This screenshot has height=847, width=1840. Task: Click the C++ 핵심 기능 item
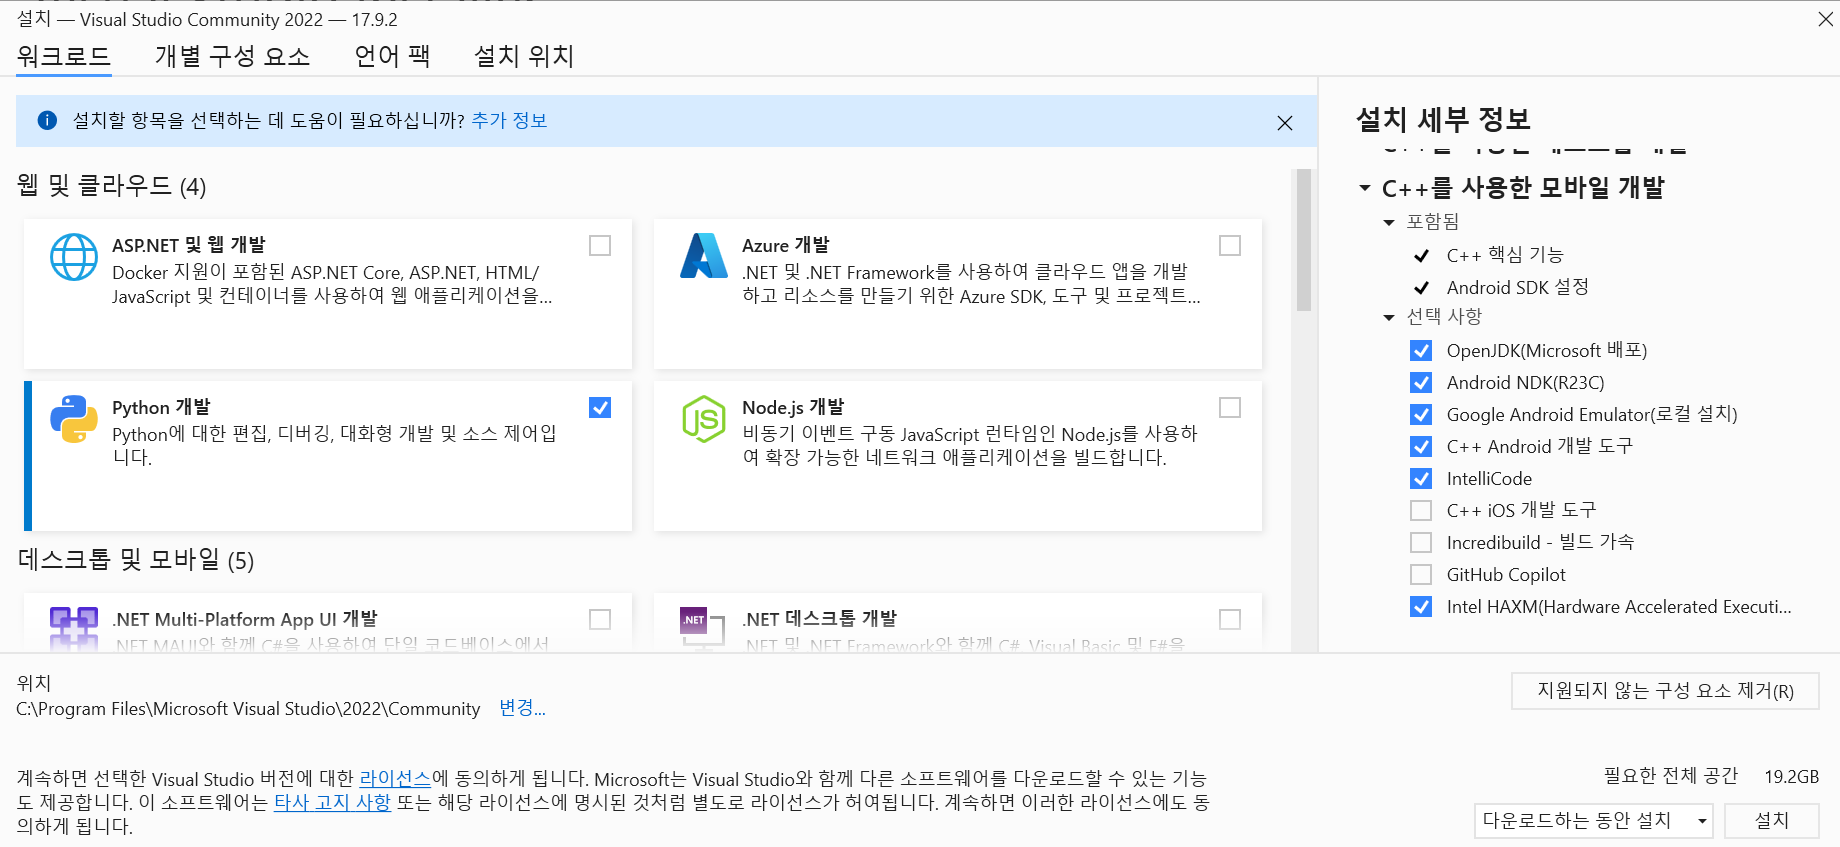point(1505,256)
